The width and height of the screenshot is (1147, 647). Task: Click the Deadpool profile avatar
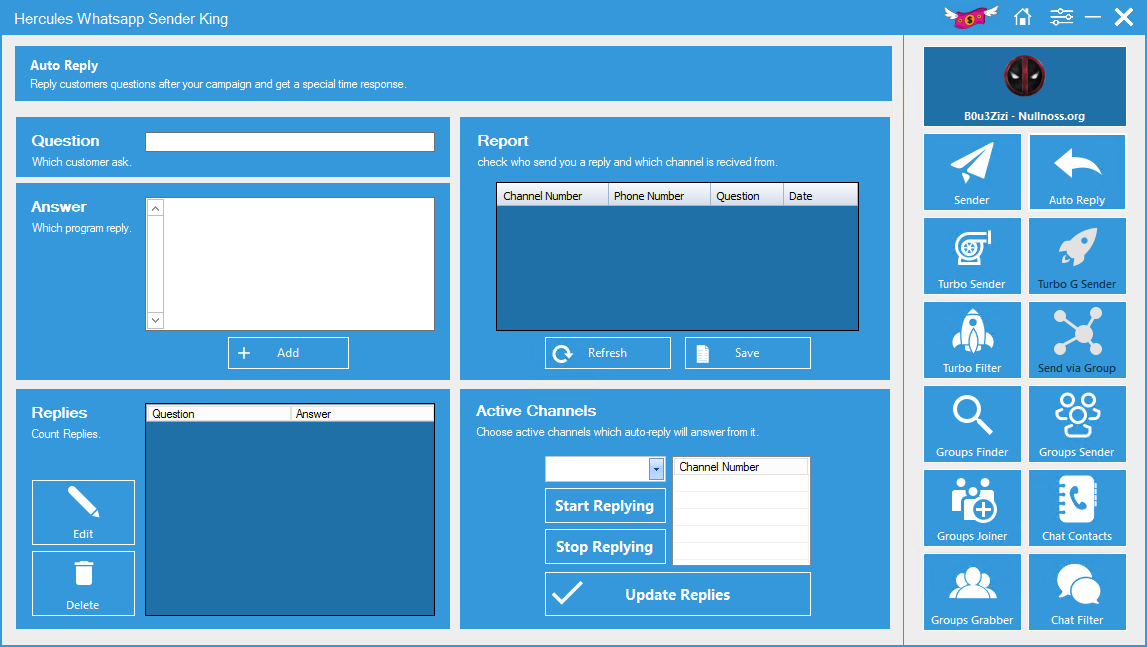[1024, 76]
